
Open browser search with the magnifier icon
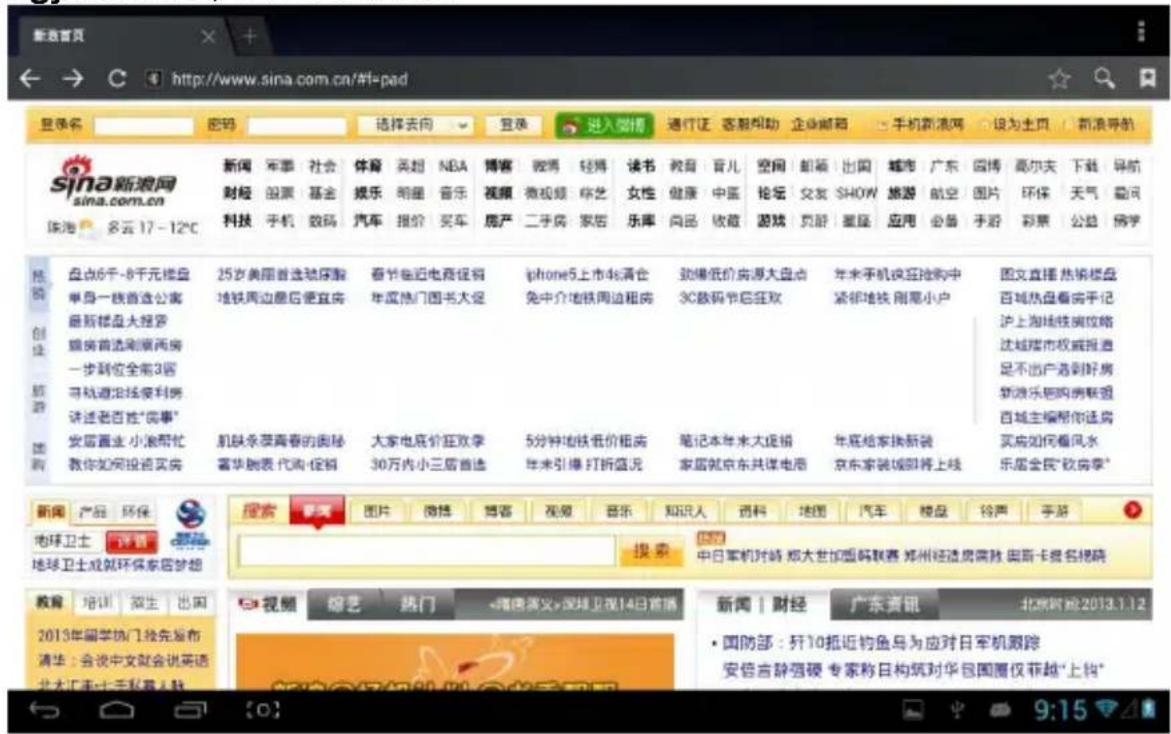point(1105,78)
